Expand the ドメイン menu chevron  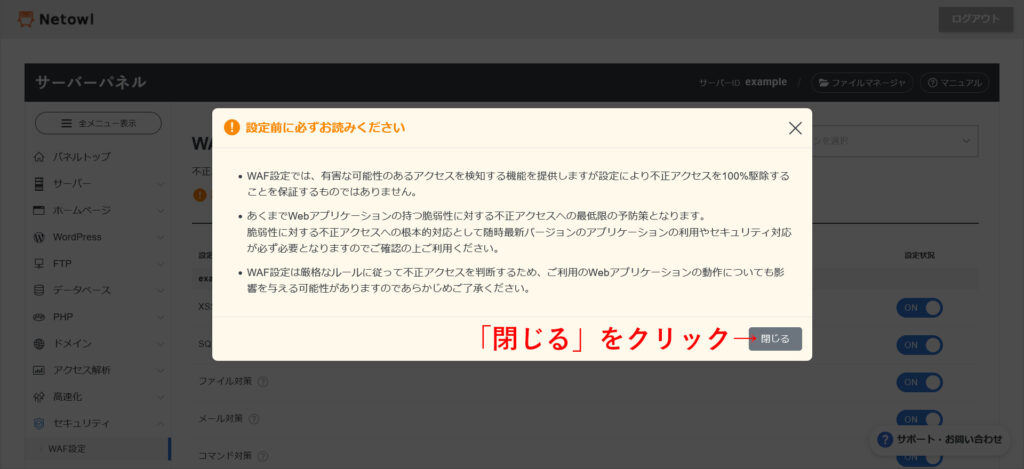[x=161, y=344]
